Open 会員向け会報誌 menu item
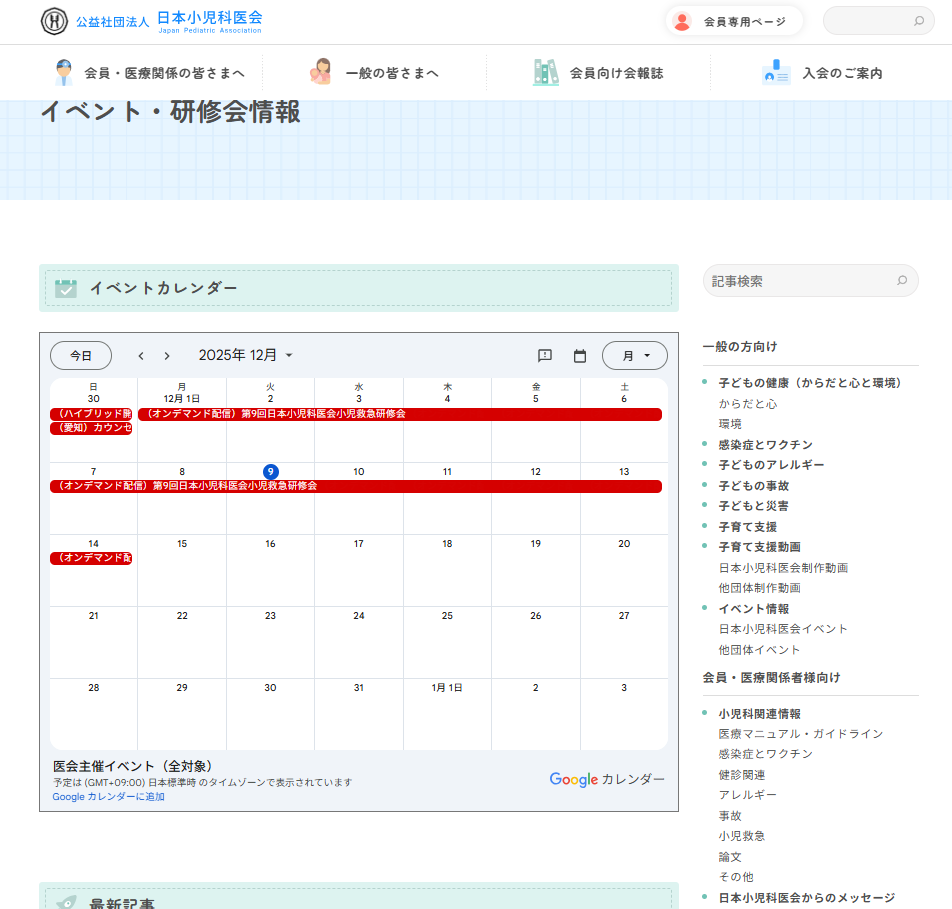 [x=598, y=73]
